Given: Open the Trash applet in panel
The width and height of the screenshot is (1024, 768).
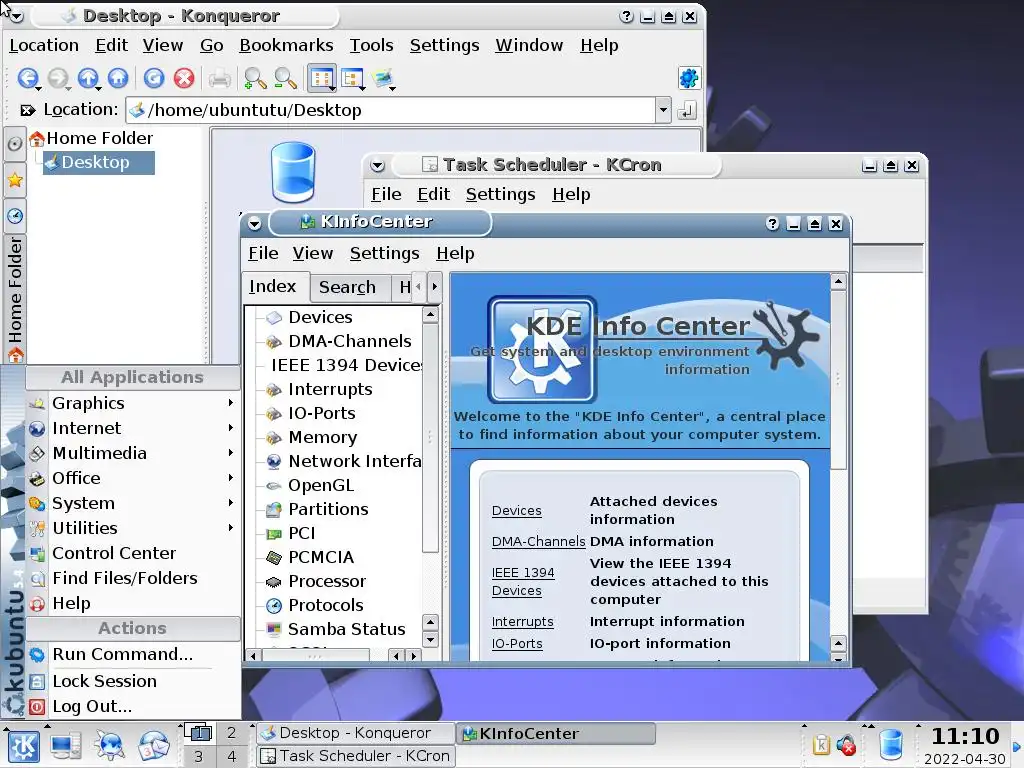Looking at the screenshot, I should [x=891, y=745].
